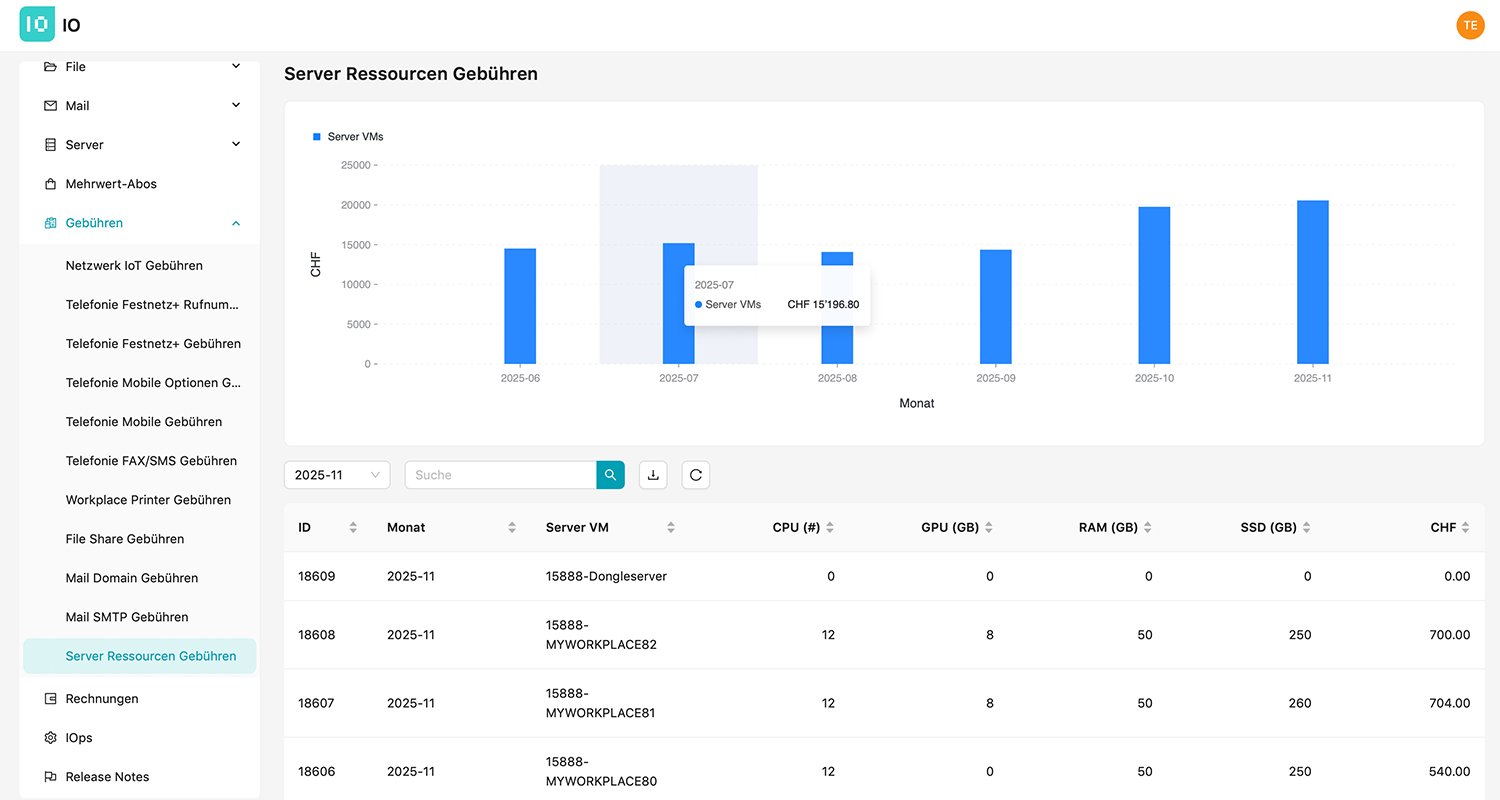Open Rechnungen from the sidebar
This screenshot has width=1500, height=800.
coord(102,699)
